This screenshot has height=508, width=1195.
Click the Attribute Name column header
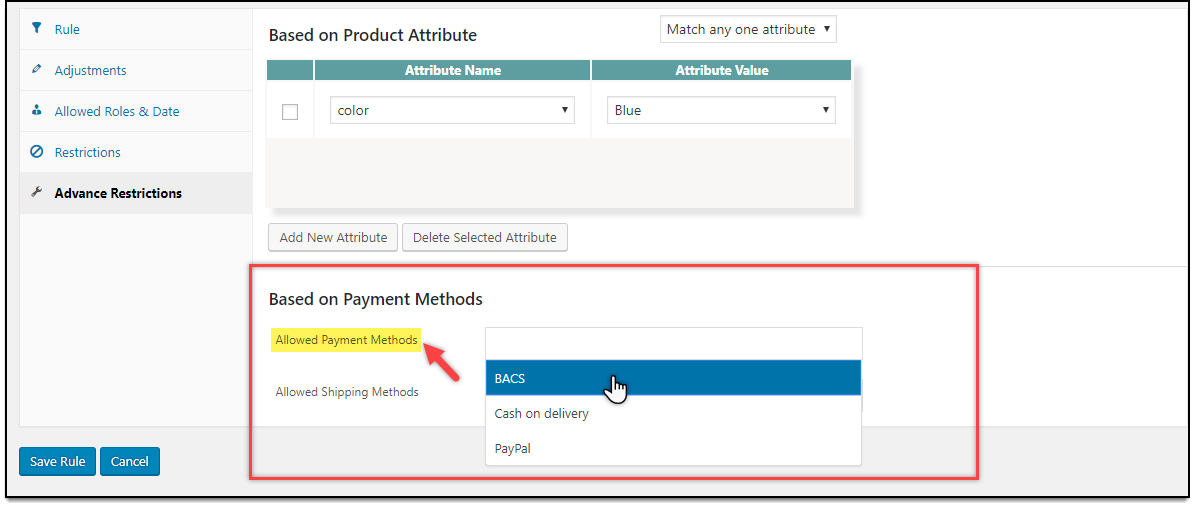tap(453, 70)
